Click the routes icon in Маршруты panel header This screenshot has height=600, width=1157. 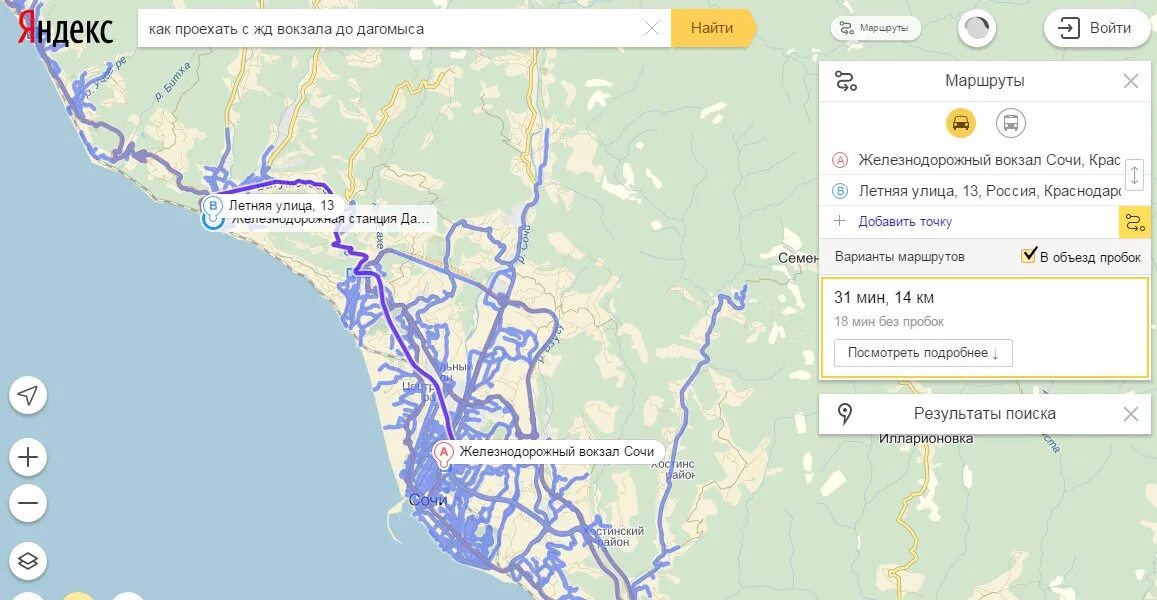pyautogui.click(x=846, y=80)
